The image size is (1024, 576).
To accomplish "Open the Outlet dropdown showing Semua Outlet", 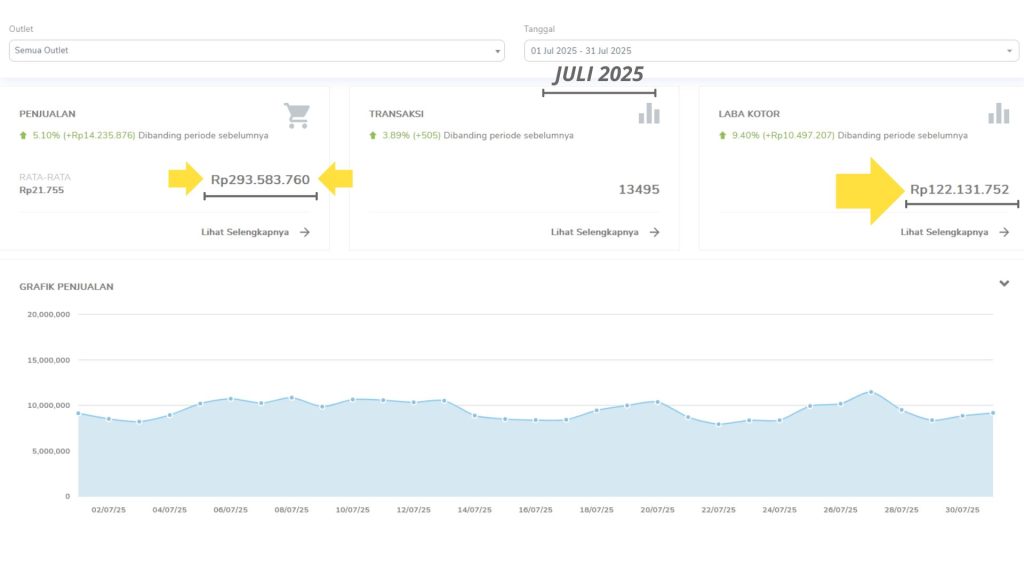I will coord(257,51).
